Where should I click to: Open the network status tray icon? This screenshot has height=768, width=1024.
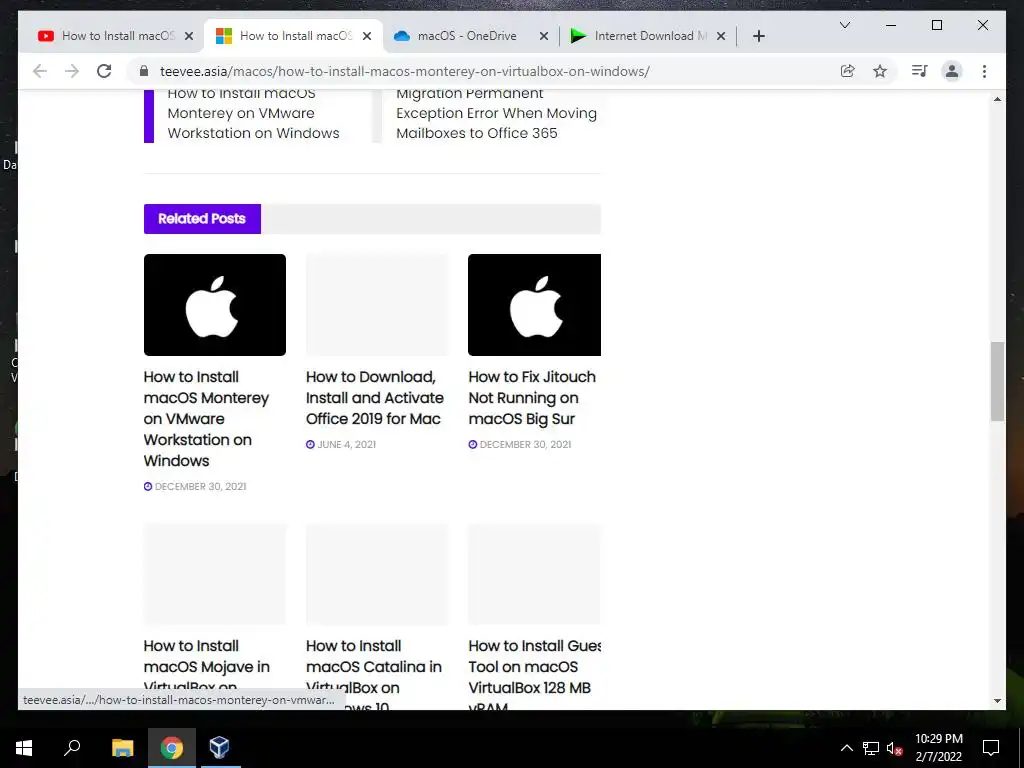[871, 748]
